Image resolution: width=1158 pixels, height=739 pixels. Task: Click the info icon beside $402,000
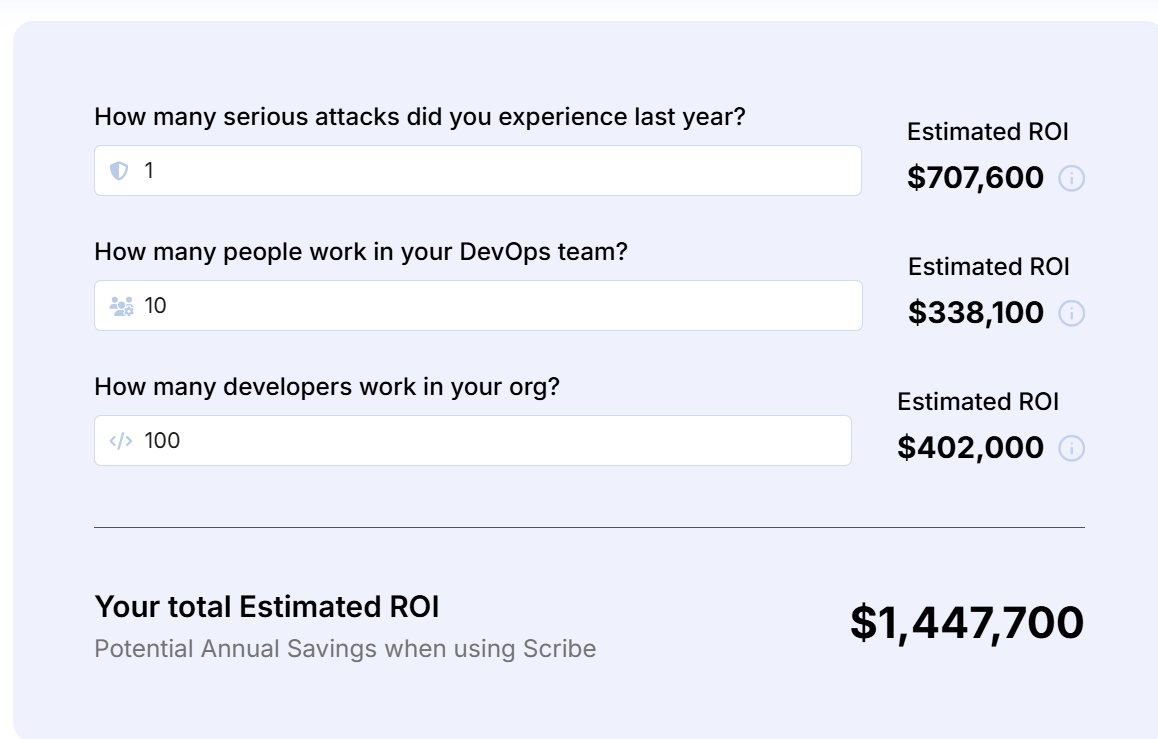click(1072, 448)
